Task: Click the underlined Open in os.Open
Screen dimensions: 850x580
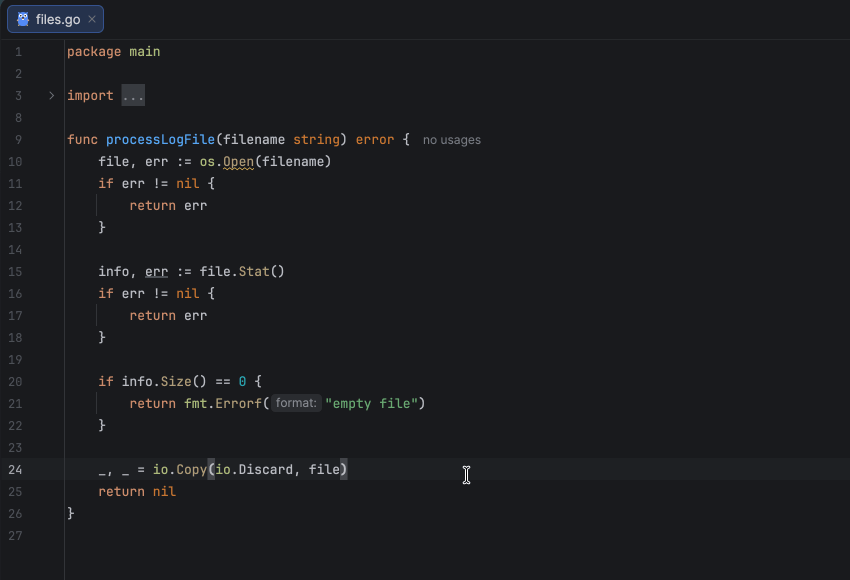Action: click(237, 161)
